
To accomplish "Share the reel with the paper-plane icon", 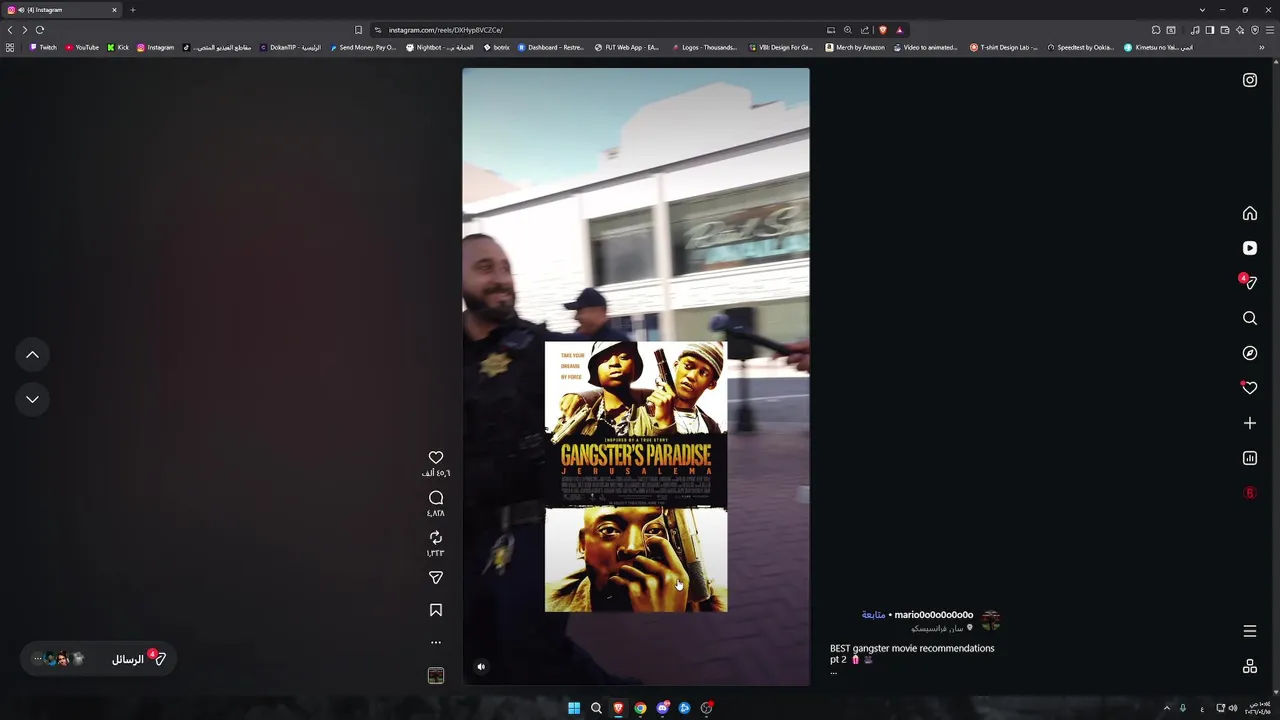I will click(x=436, y=578).
